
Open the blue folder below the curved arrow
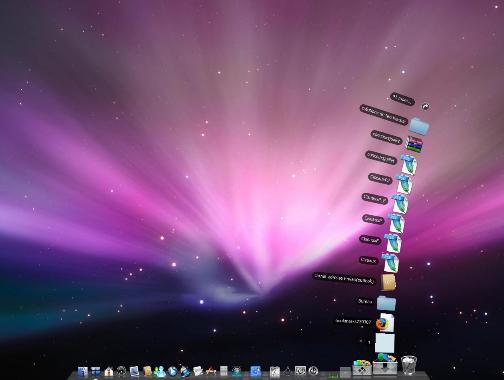coord(419,126)
